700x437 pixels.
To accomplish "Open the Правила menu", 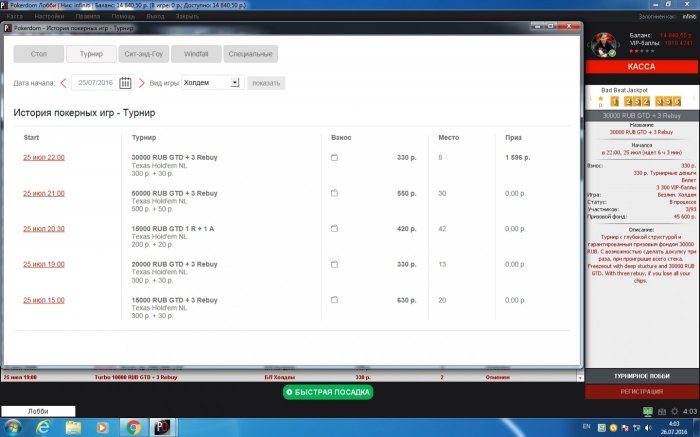I will click(88, 16).
